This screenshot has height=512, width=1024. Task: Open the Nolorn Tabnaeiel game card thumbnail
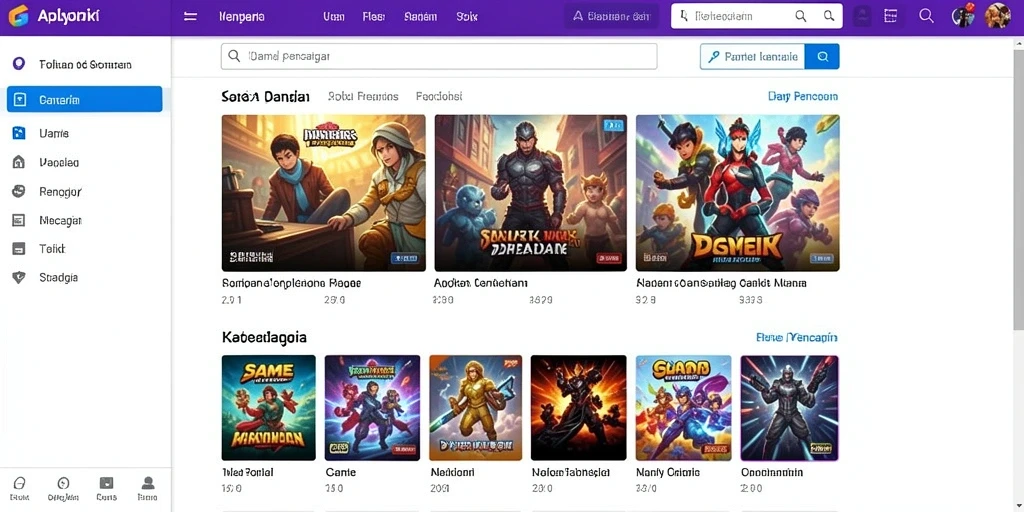(579, 408)
